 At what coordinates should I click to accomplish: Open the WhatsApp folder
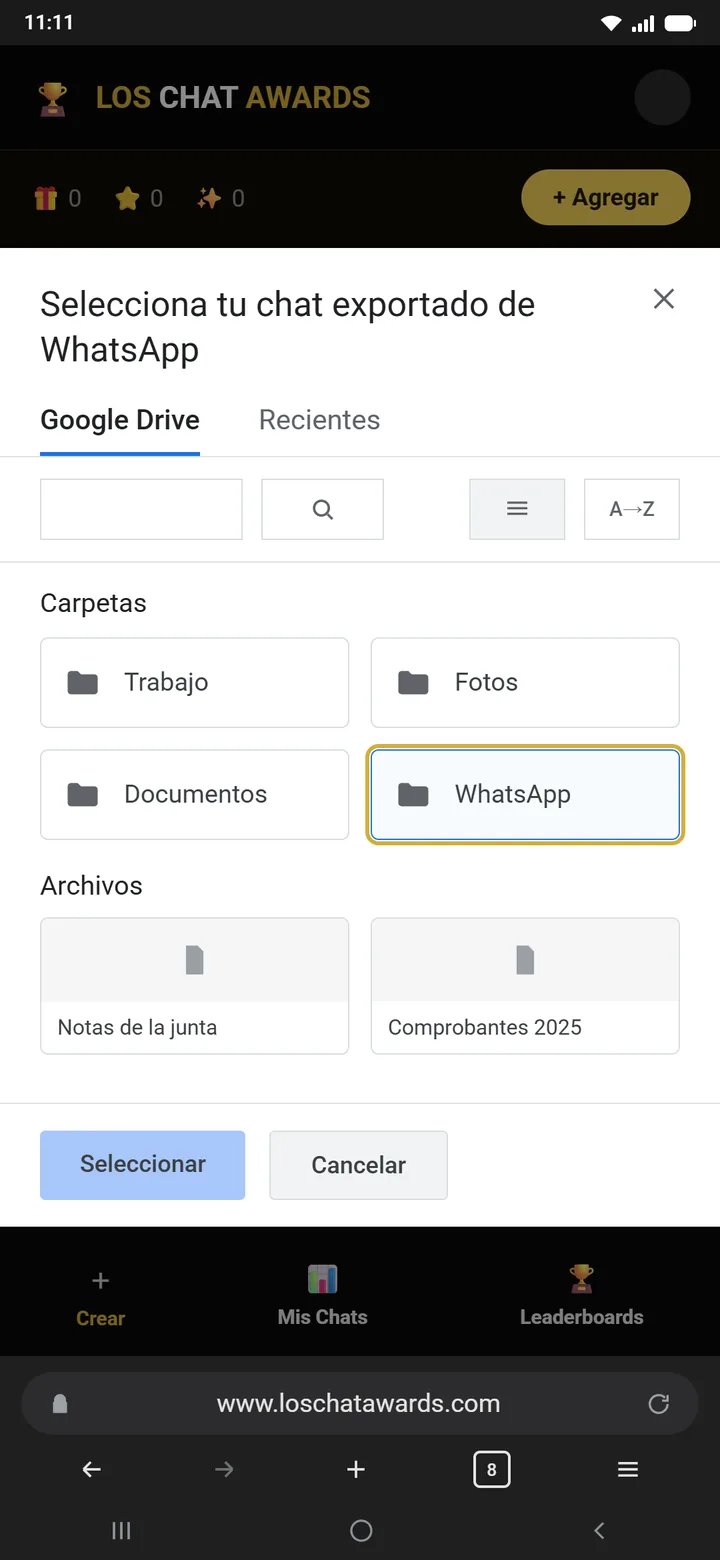click(x=525, y=795)
